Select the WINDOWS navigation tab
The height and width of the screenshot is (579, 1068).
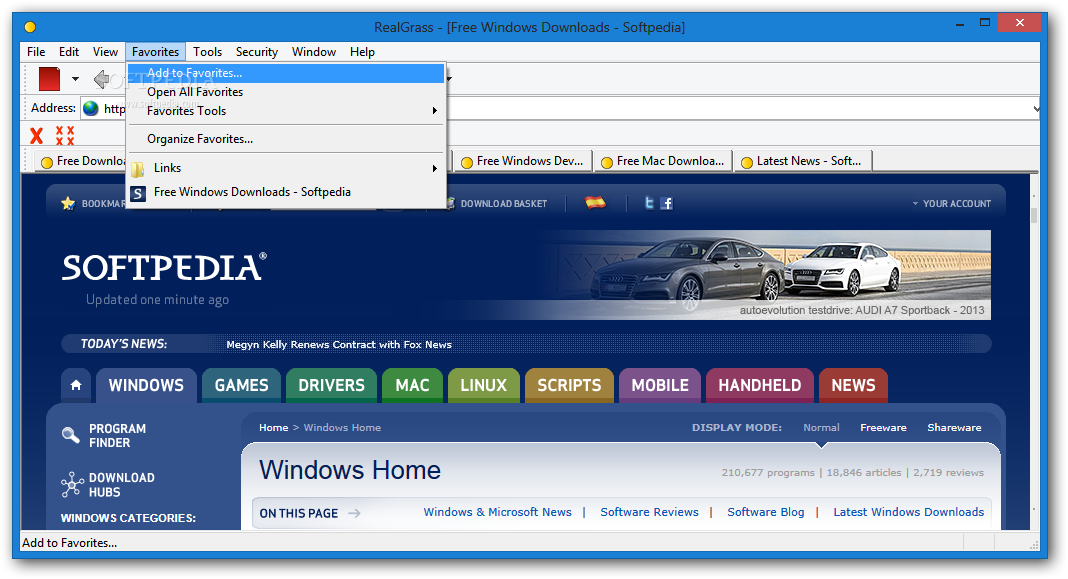(146, 386)
